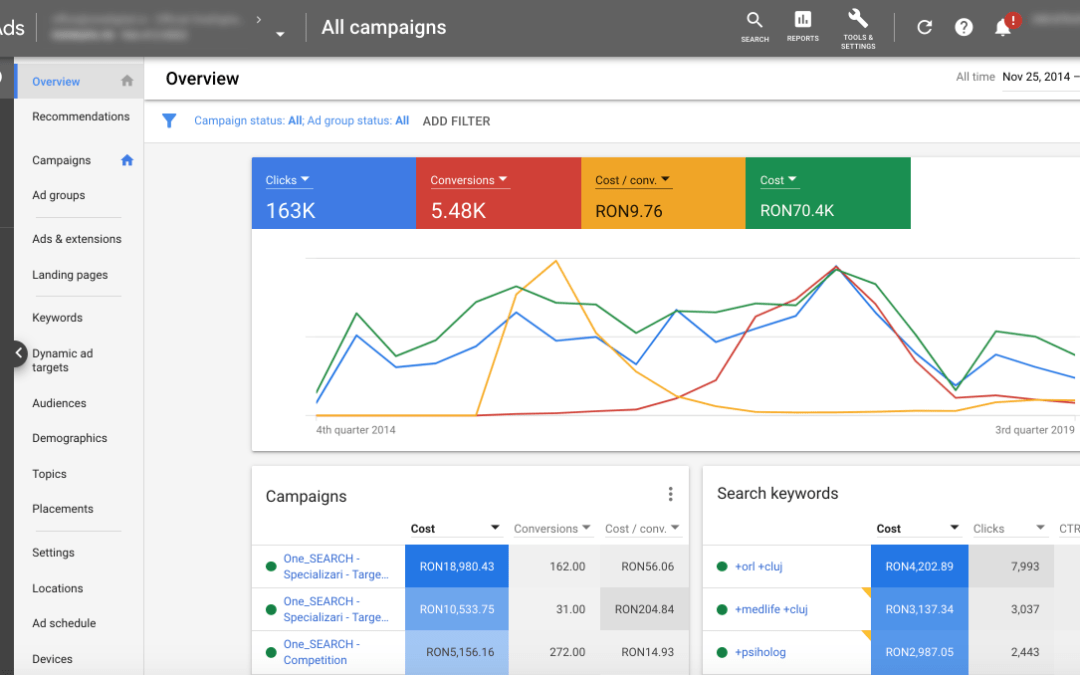Select the green Cost metric tile
Screen dimensions: 1080x675
pyautogui.click(x=828, y=194)
